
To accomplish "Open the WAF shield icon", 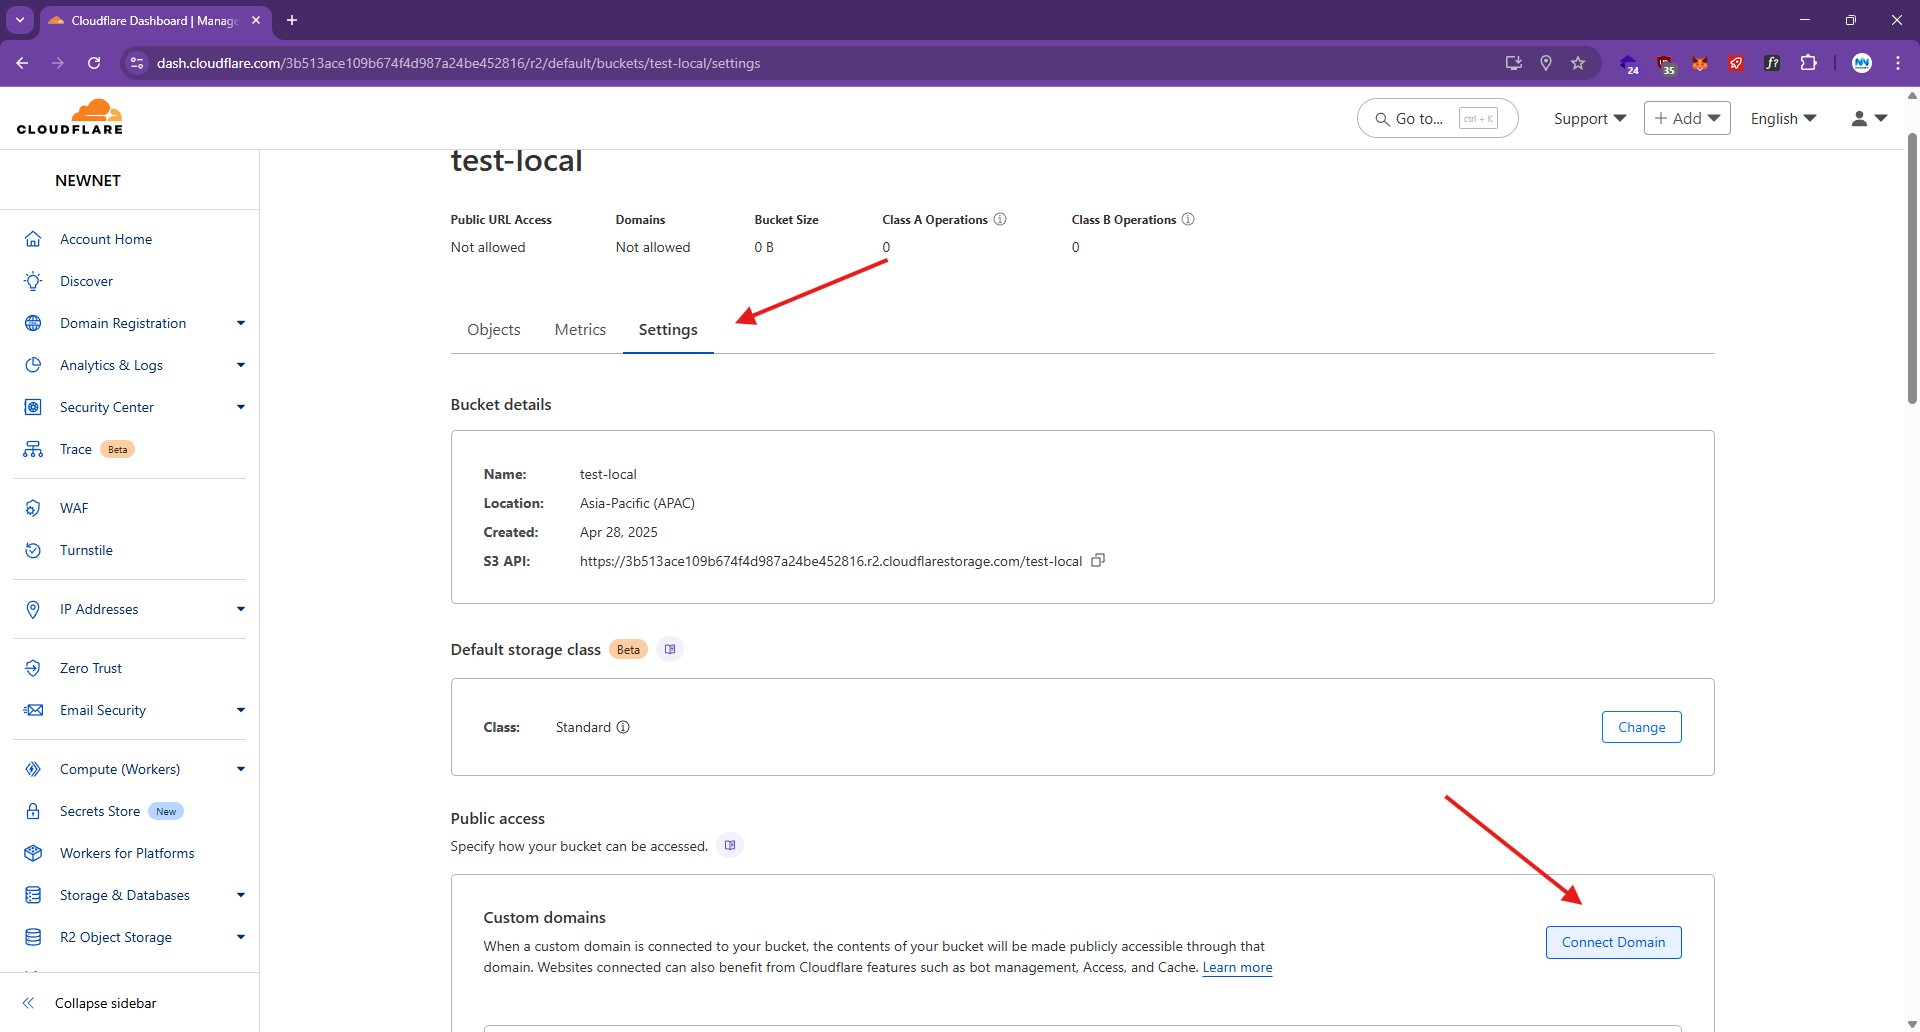I will pos(33,508).
